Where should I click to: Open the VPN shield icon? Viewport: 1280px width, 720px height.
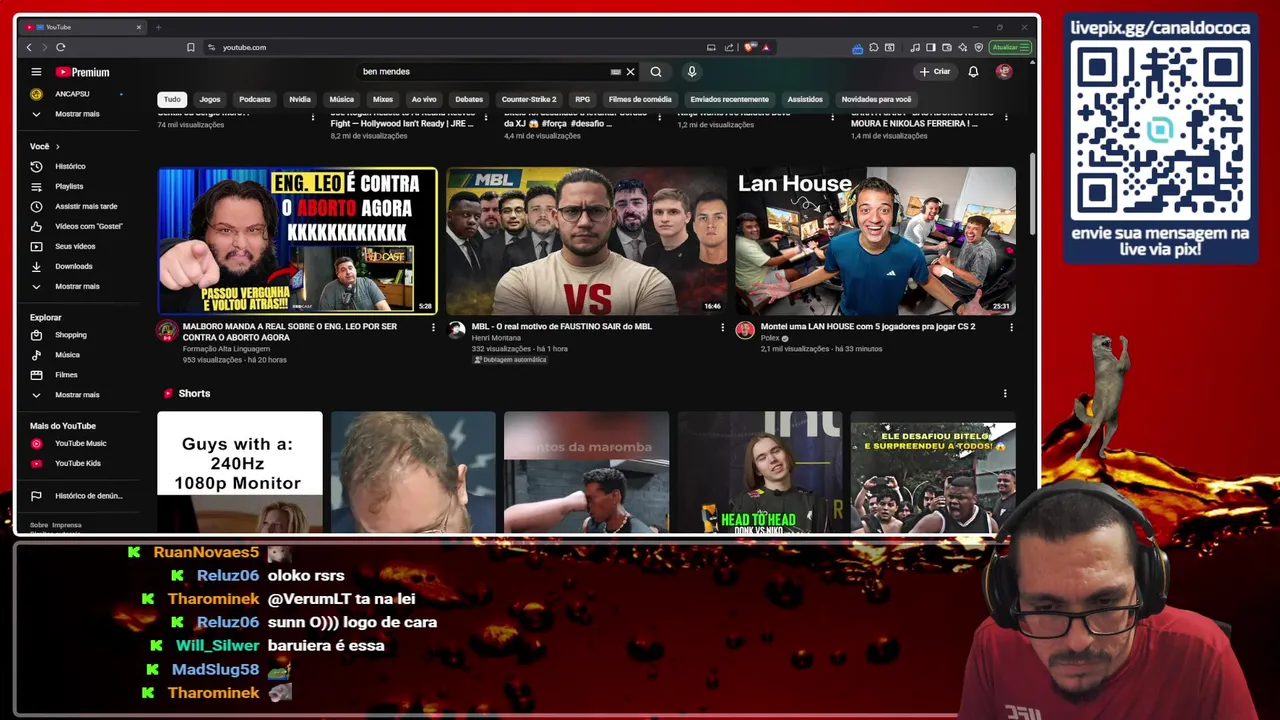[x=978, y=47]
